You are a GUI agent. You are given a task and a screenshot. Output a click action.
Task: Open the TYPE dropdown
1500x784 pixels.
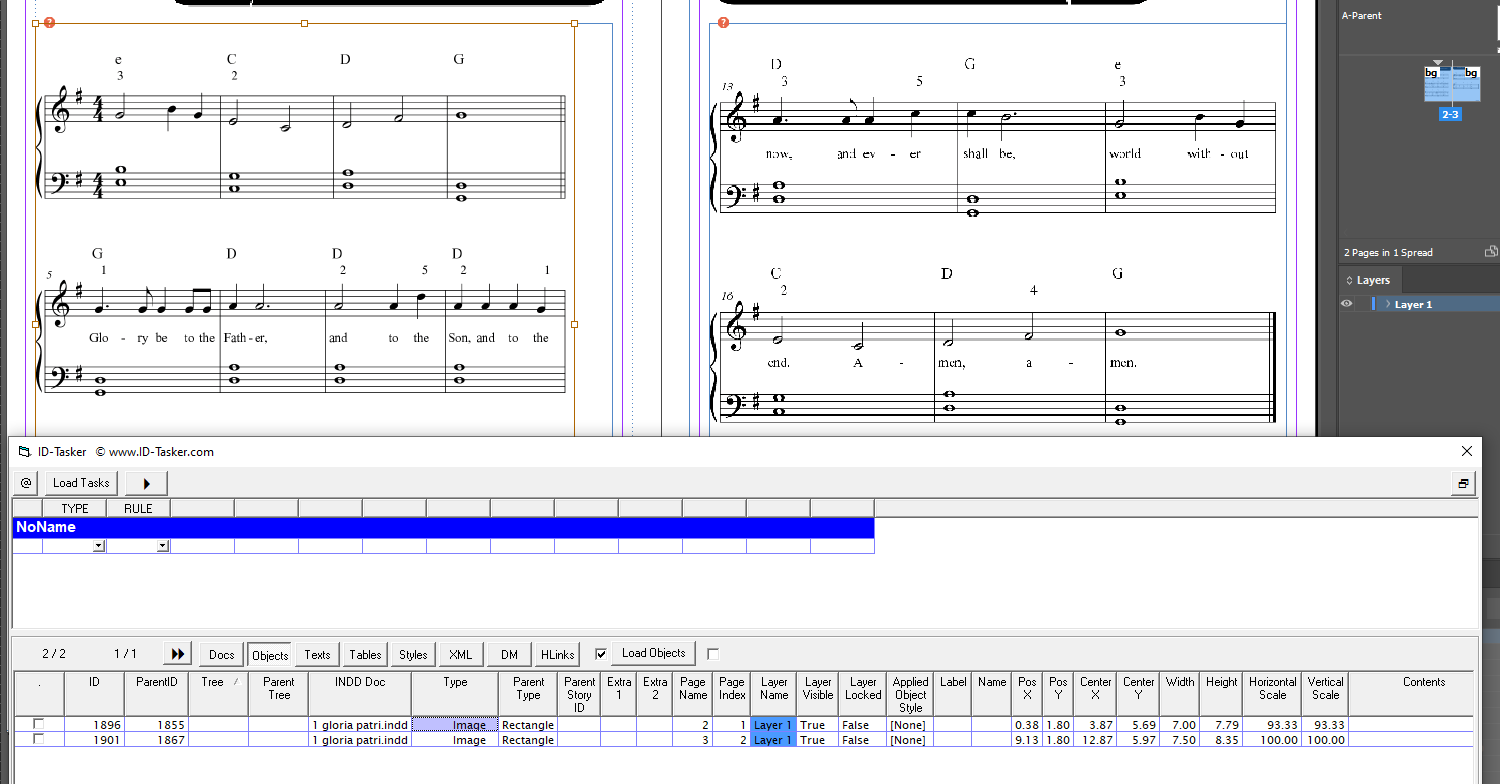pyautogui.click(x=98, y=545)
